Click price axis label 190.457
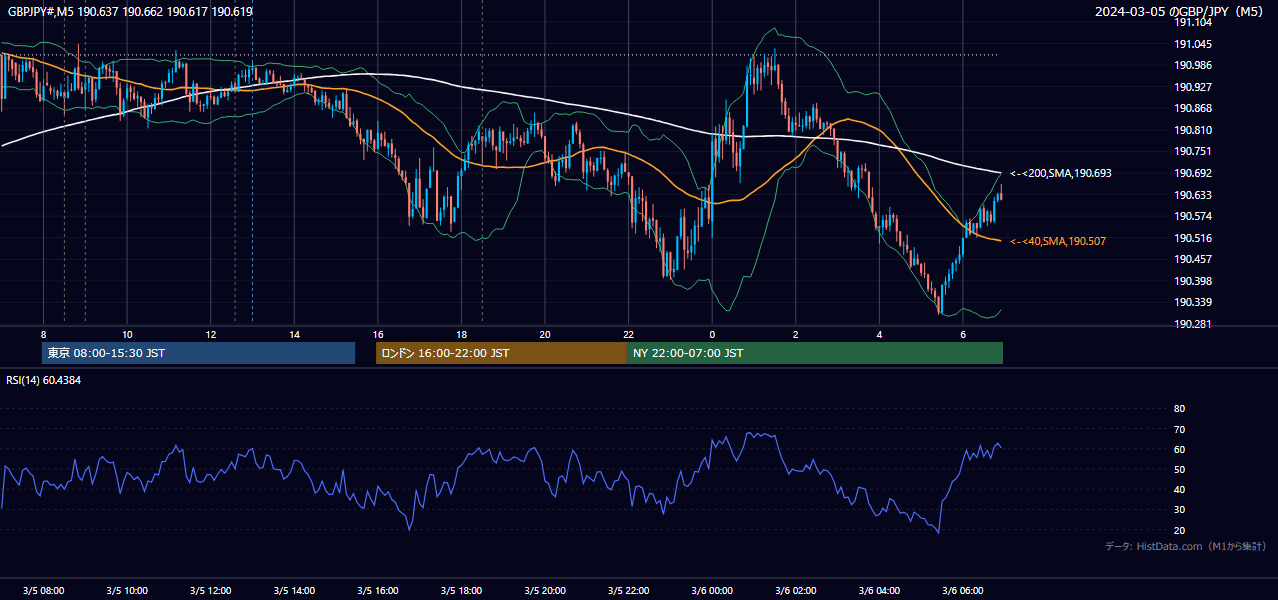This screenshot has width=1278, height=600. pyautogui.click(x=1192, y=259)
